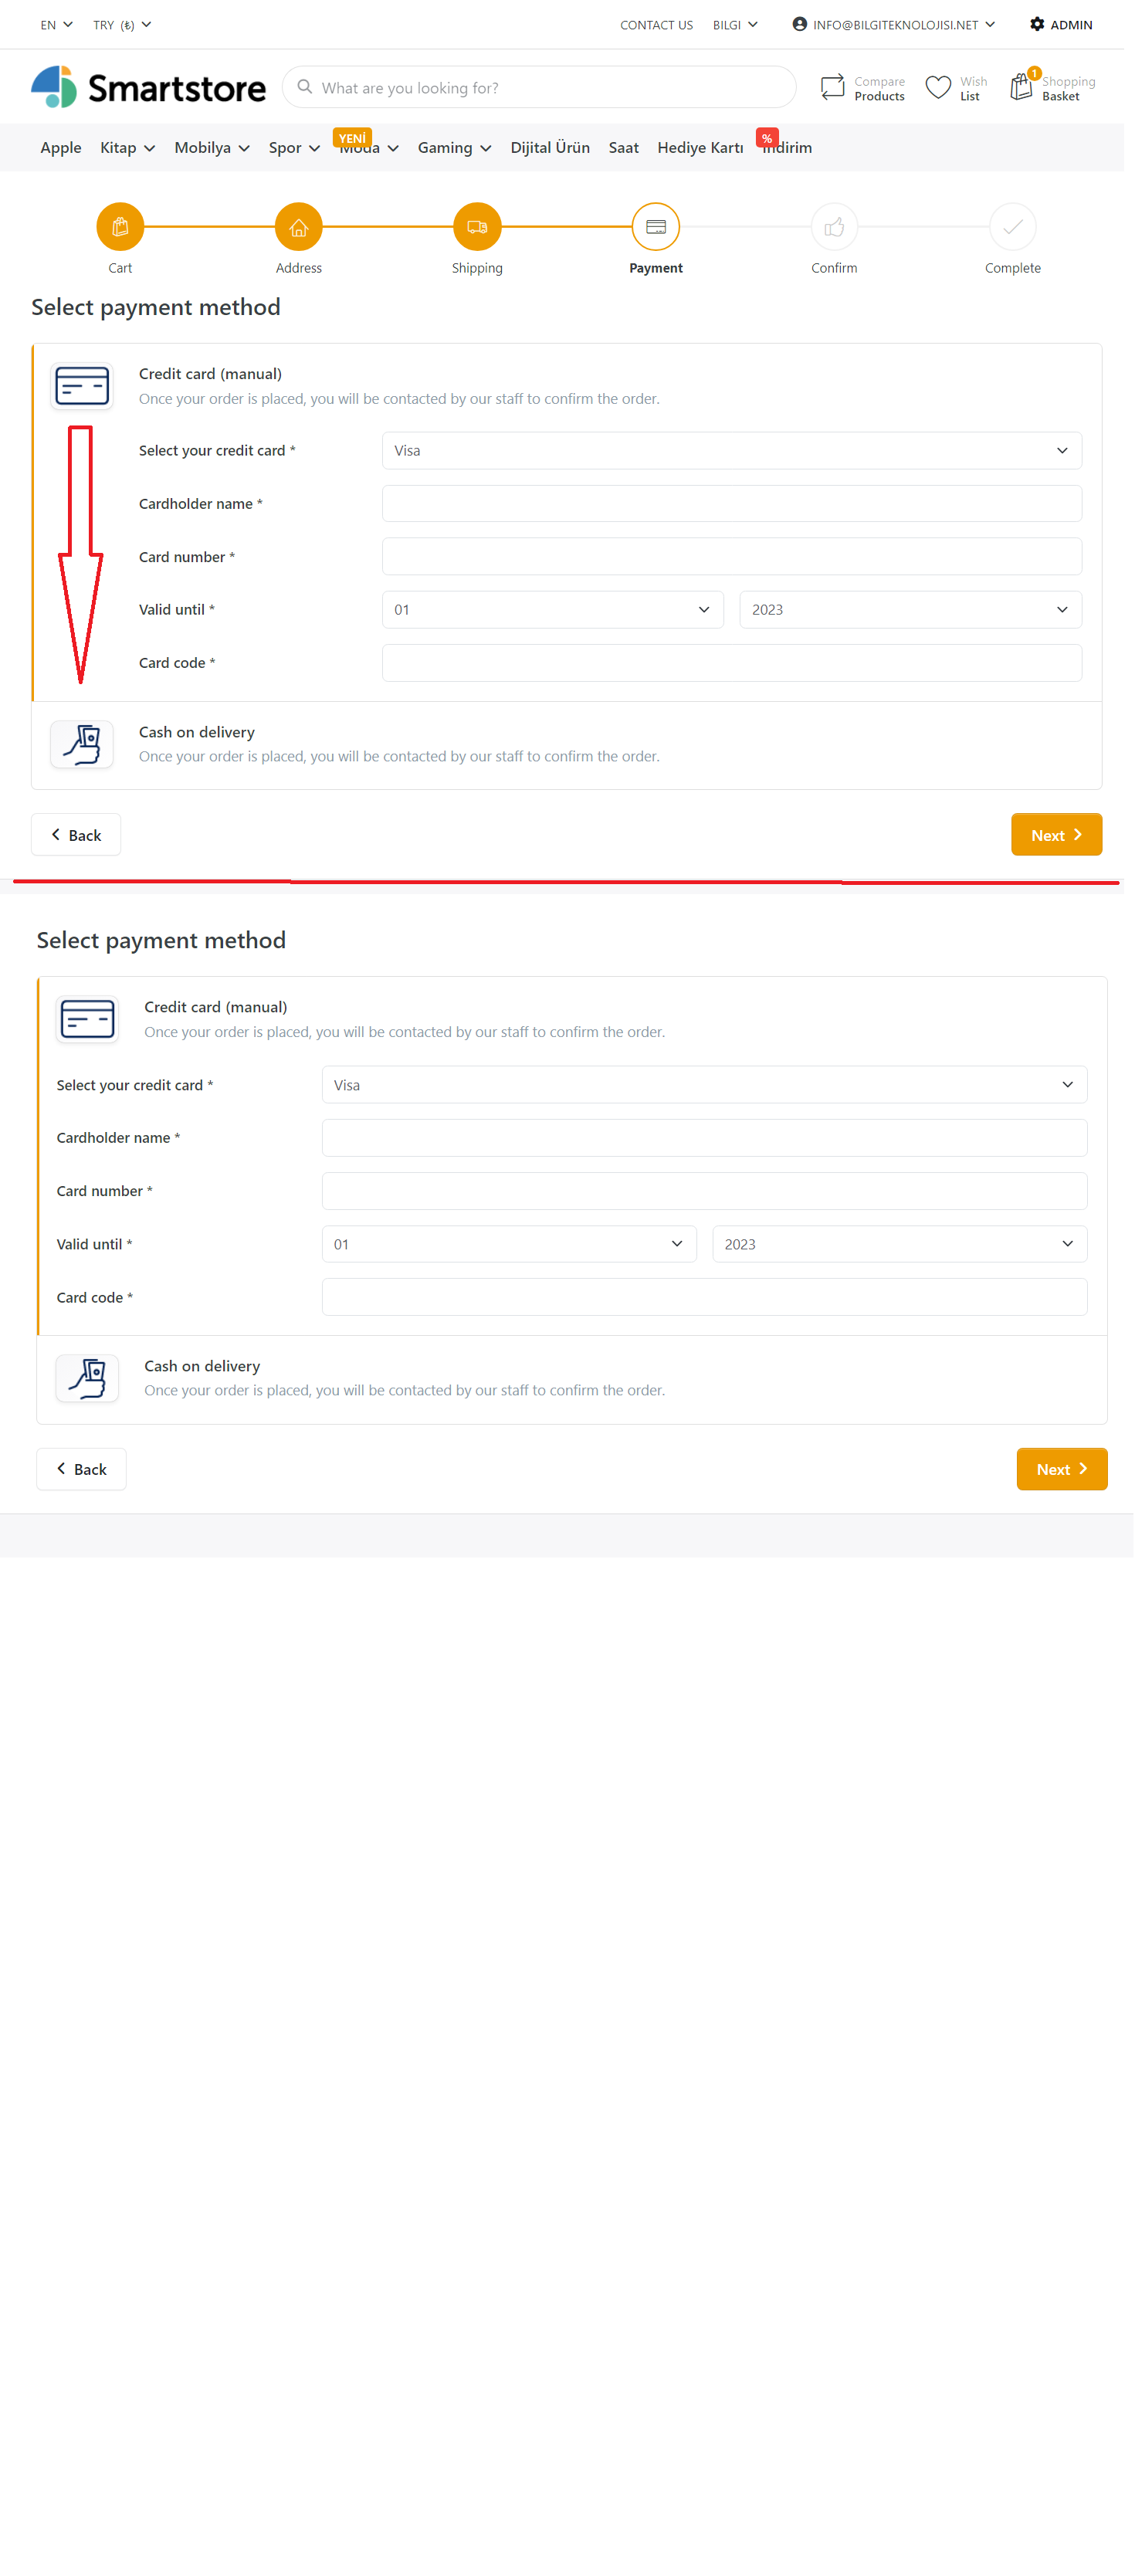Open the Shopping Basket icon
1135x2576 pixels.
click(x=1022, y=87)
